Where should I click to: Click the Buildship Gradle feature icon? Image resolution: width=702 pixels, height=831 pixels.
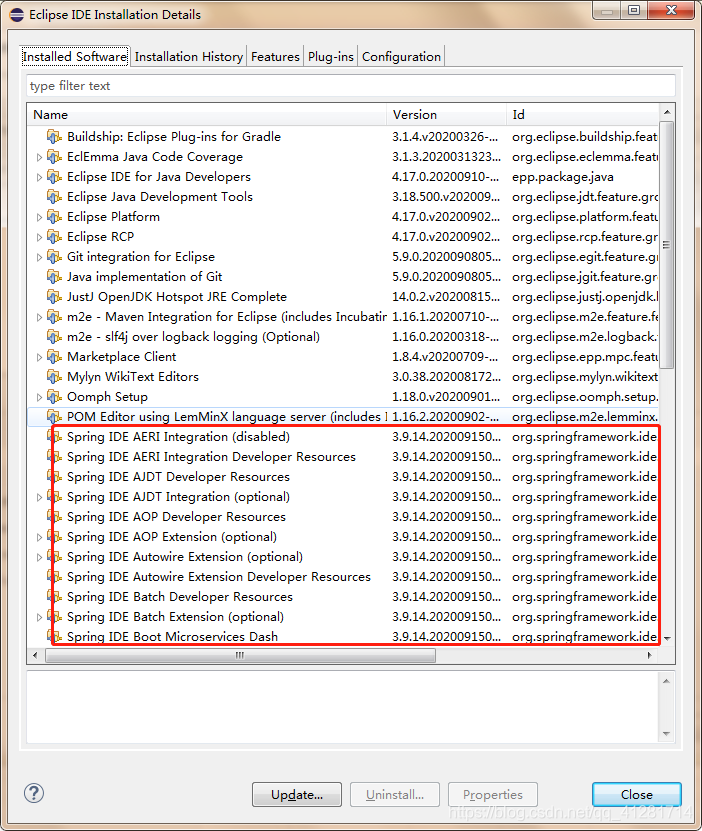point(54,137)
